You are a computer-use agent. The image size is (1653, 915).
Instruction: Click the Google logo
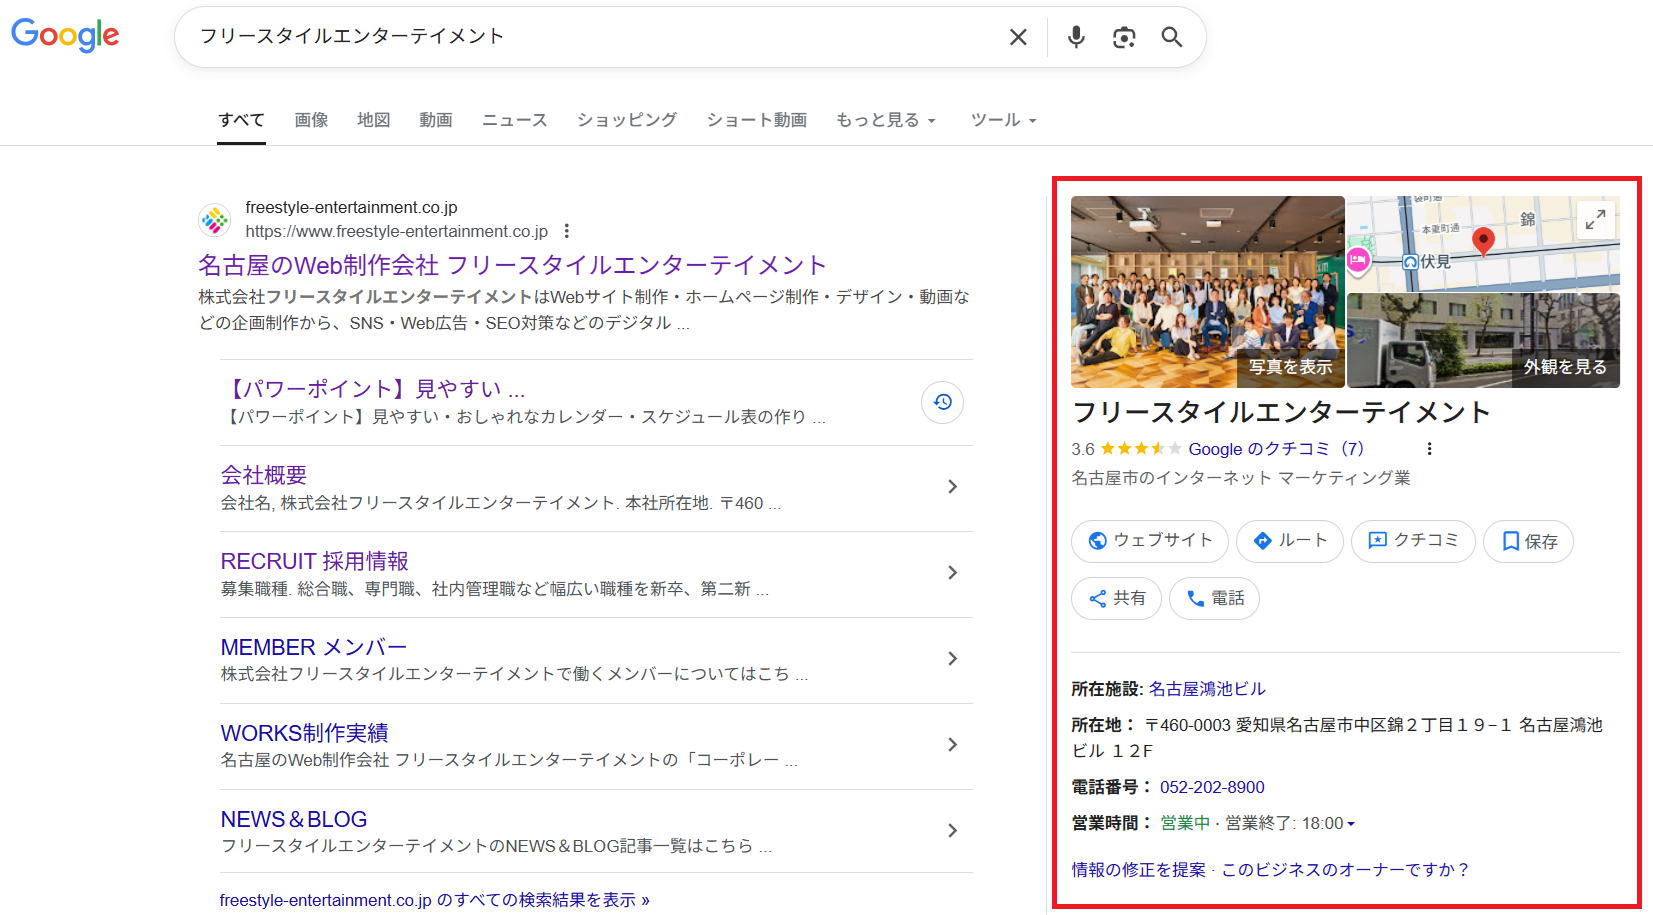(x=65, y=35)
